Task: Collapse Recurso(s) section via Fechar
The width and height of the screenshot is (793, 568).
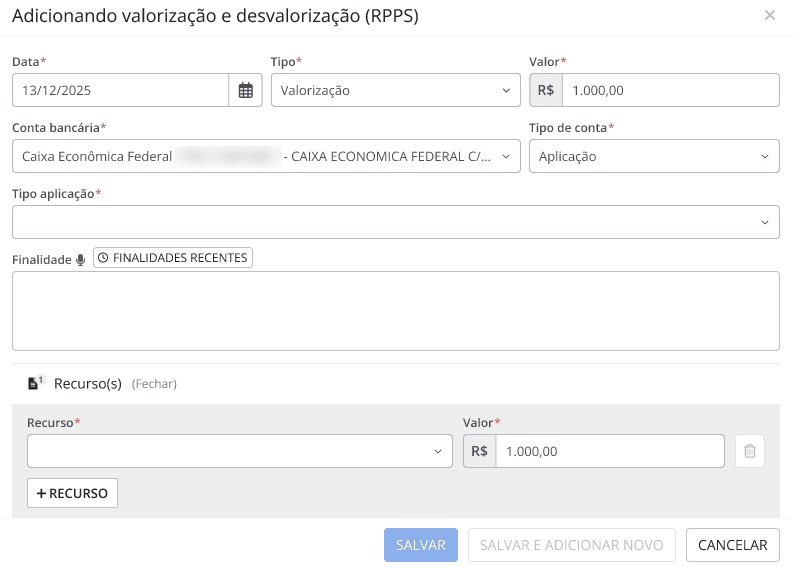Action: pos(154,384)
